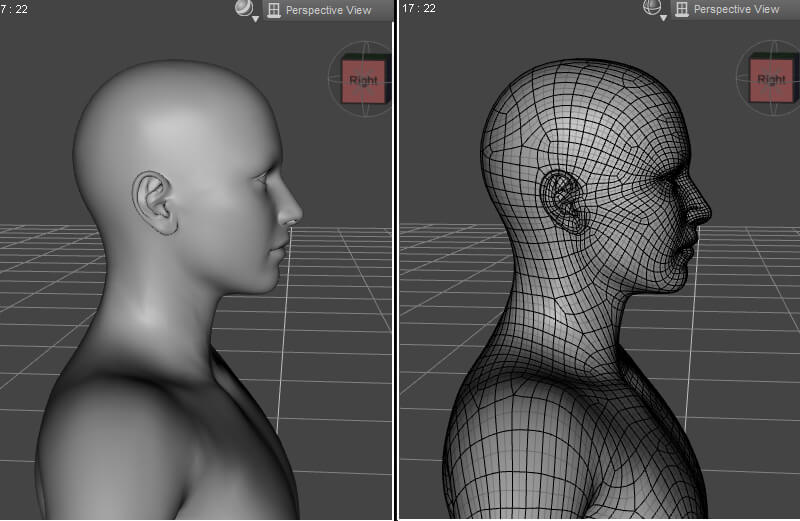Click the dark top edge of right view cube

771,54
